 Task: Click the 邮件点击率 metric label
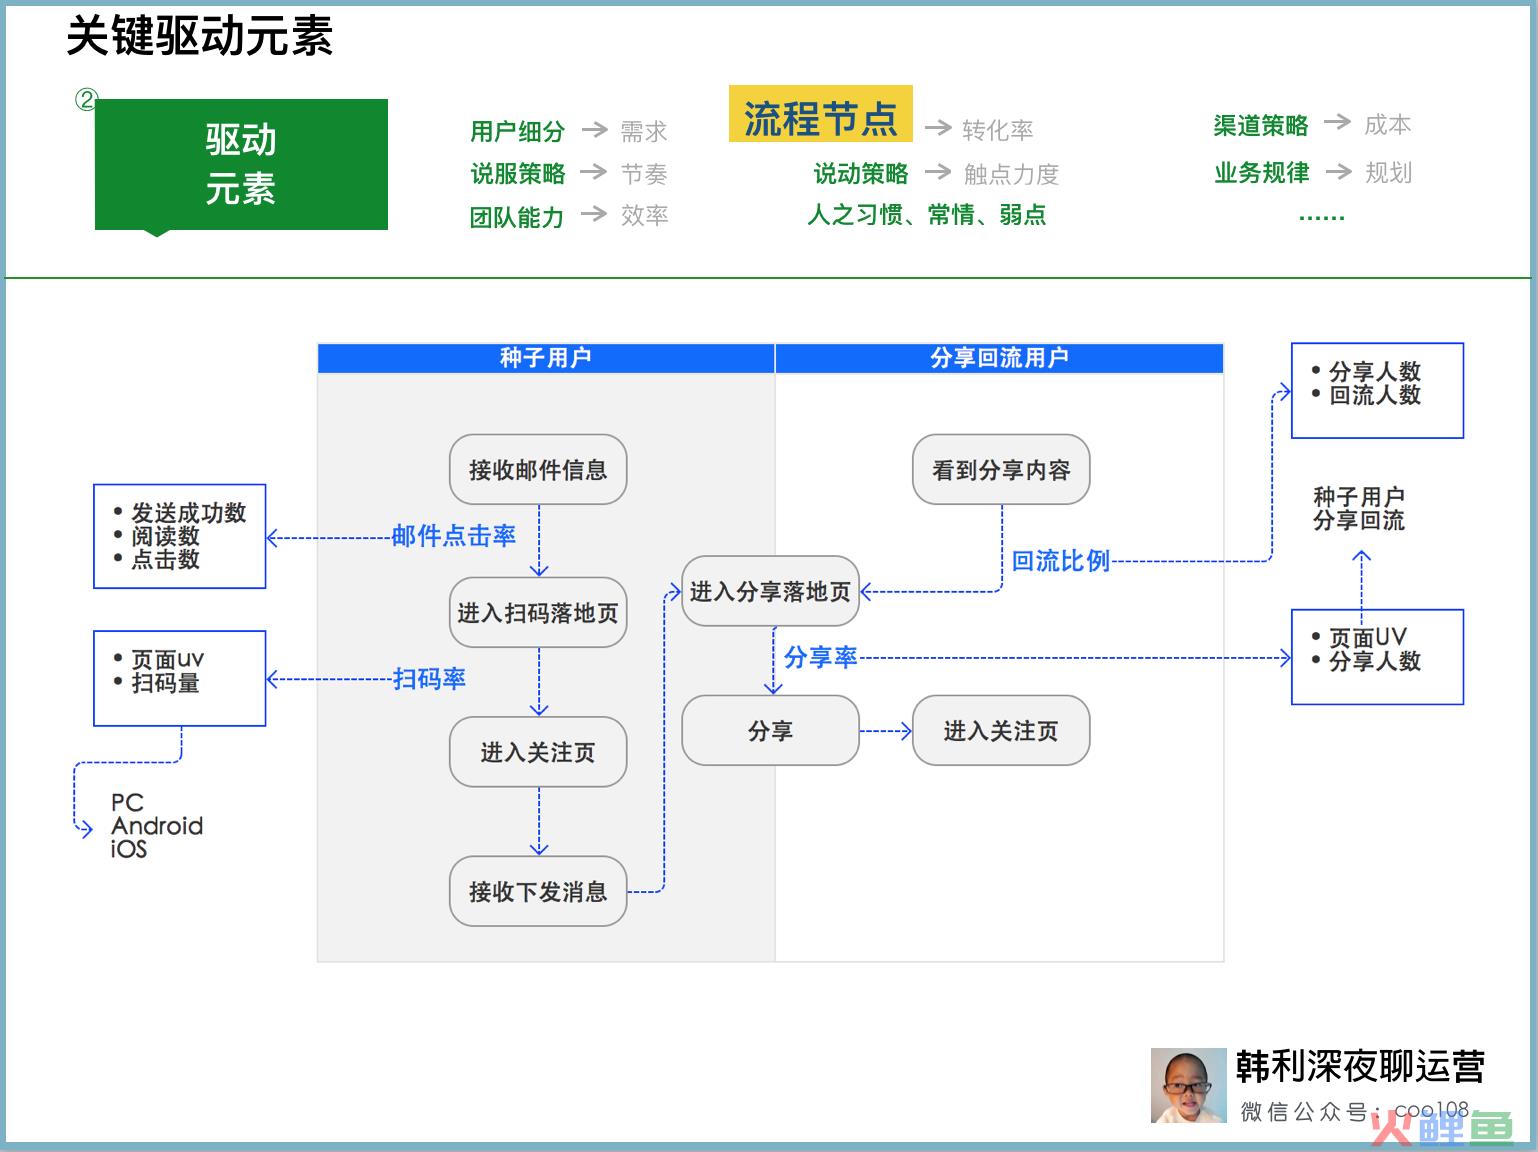(454, 536)
